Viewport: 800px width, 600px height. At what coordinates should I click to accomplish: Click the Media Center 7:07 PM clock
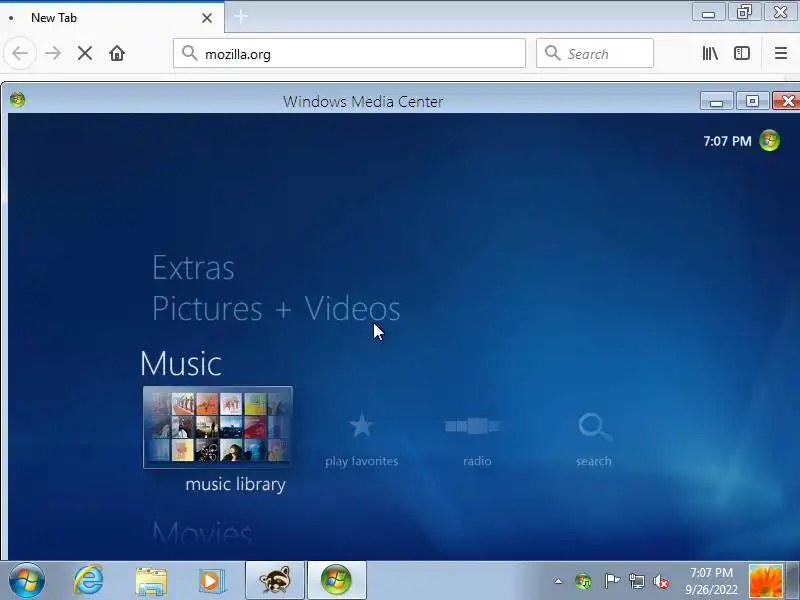pos(727,141)
